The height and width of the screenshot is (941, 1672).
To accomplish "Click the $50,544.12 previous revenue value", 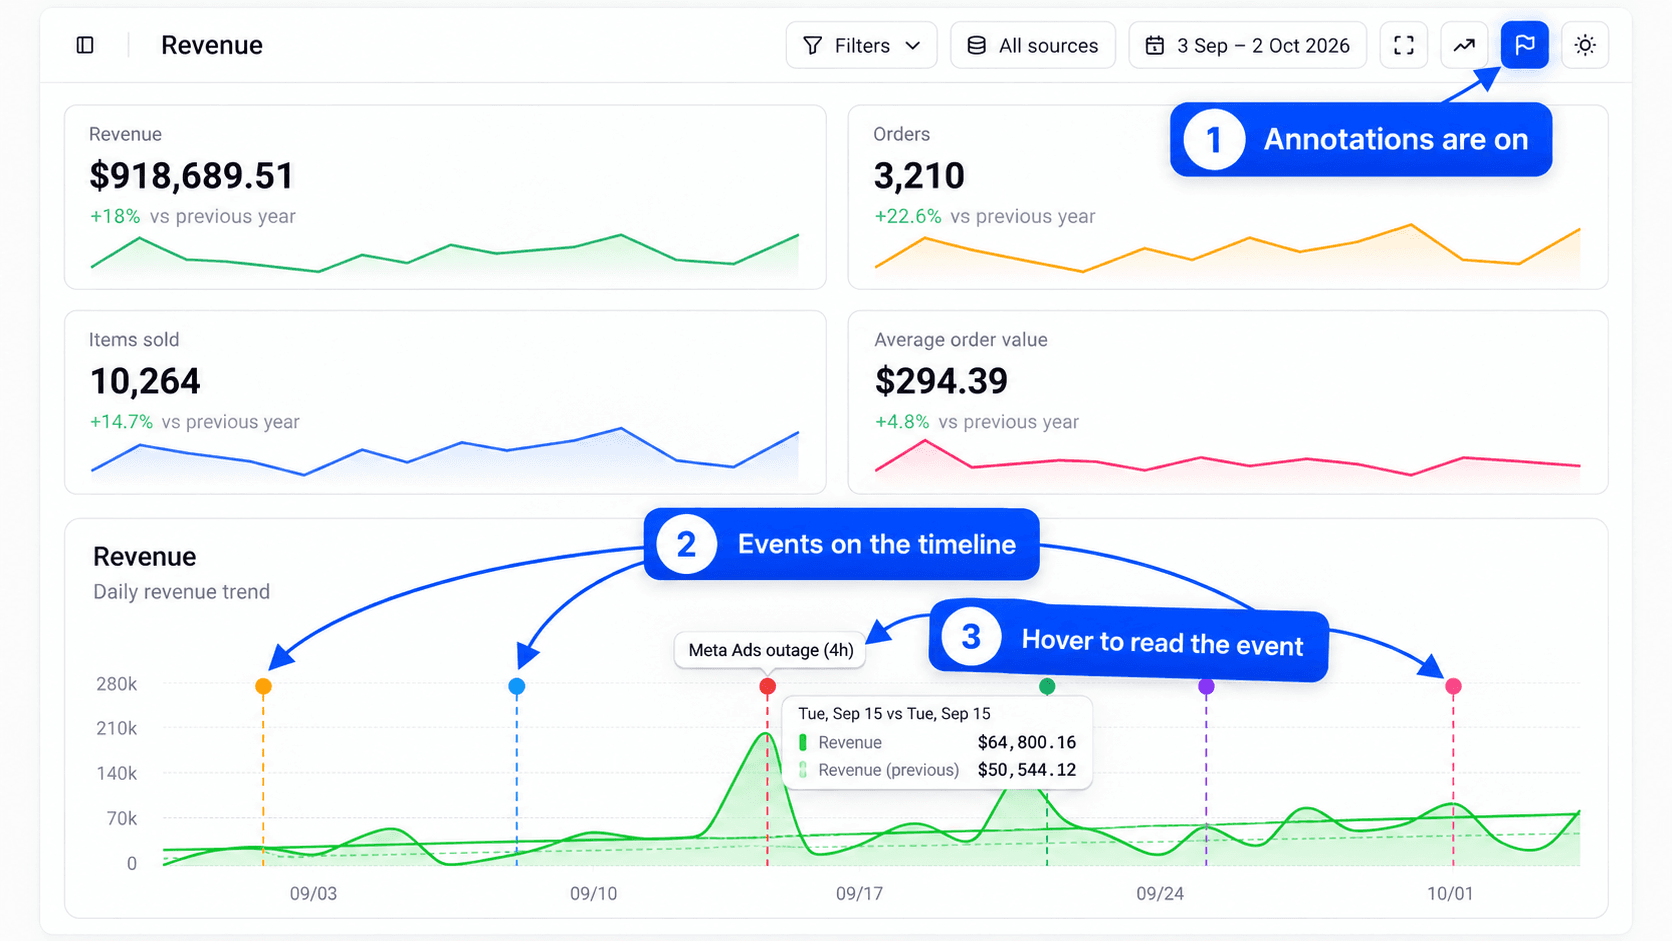I will (1026, 770).
